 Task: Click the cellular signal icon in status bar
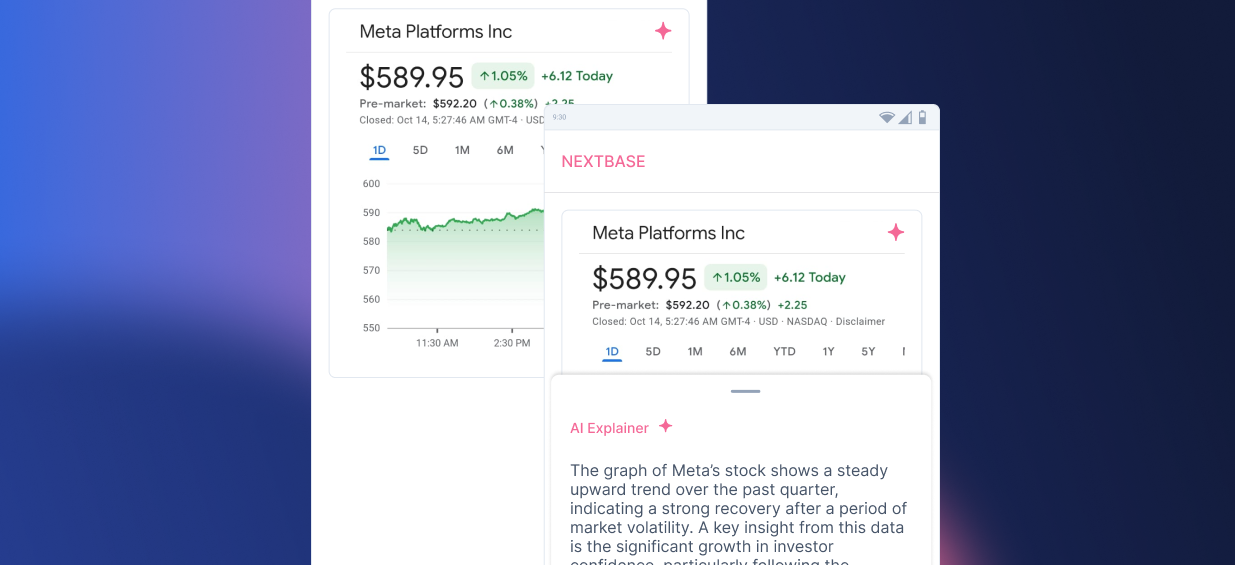pos(905,118)
